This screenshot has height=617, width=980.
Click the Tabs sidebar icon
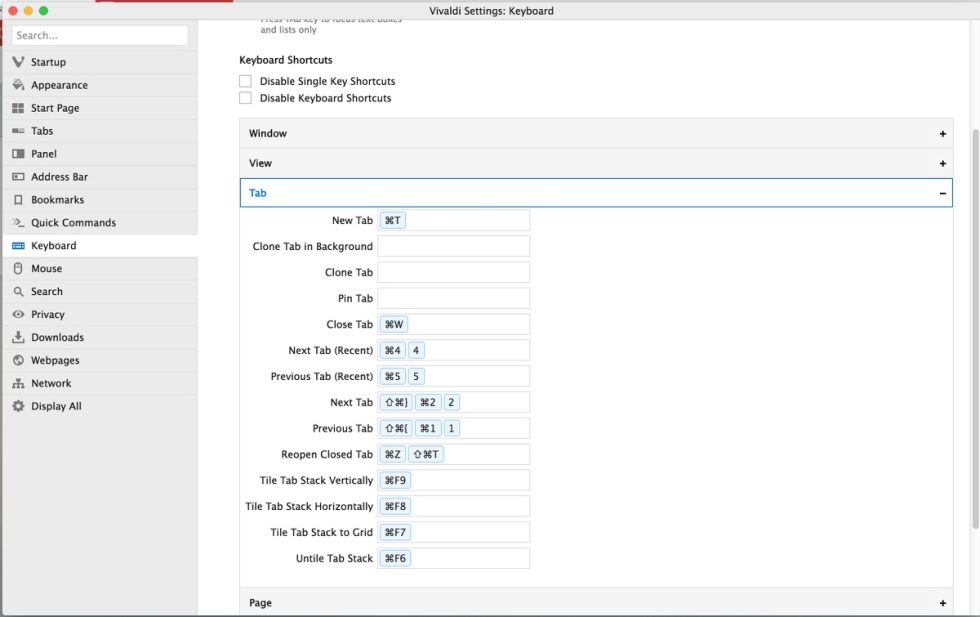point(18,131)
